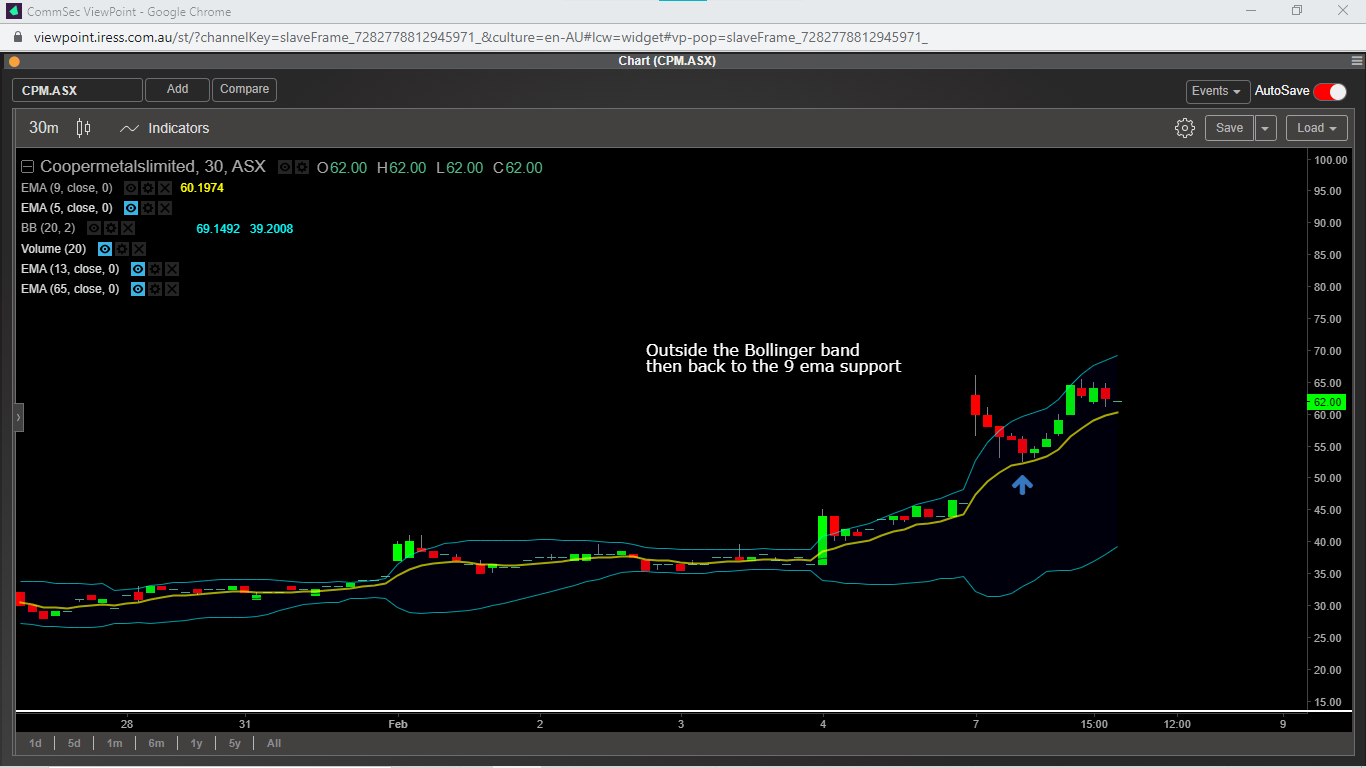This screenshot has width=1366, height=768.
Task: Click the Add button
Action: 177,90
